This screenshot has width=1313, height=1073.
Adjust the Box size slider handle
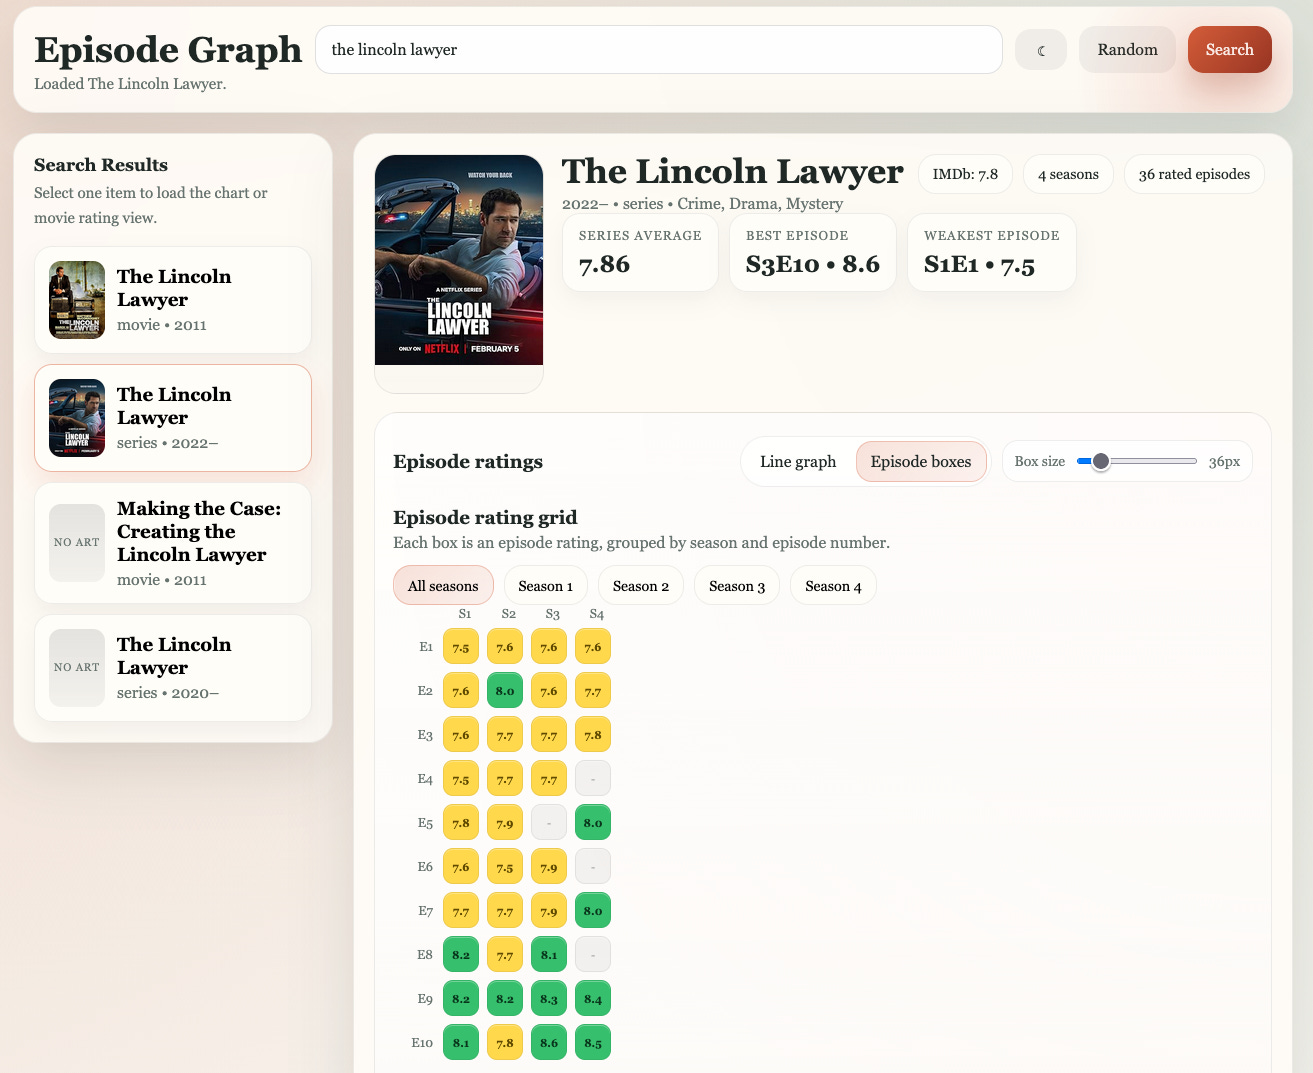pyautogui.click(x=1101, y=461)
